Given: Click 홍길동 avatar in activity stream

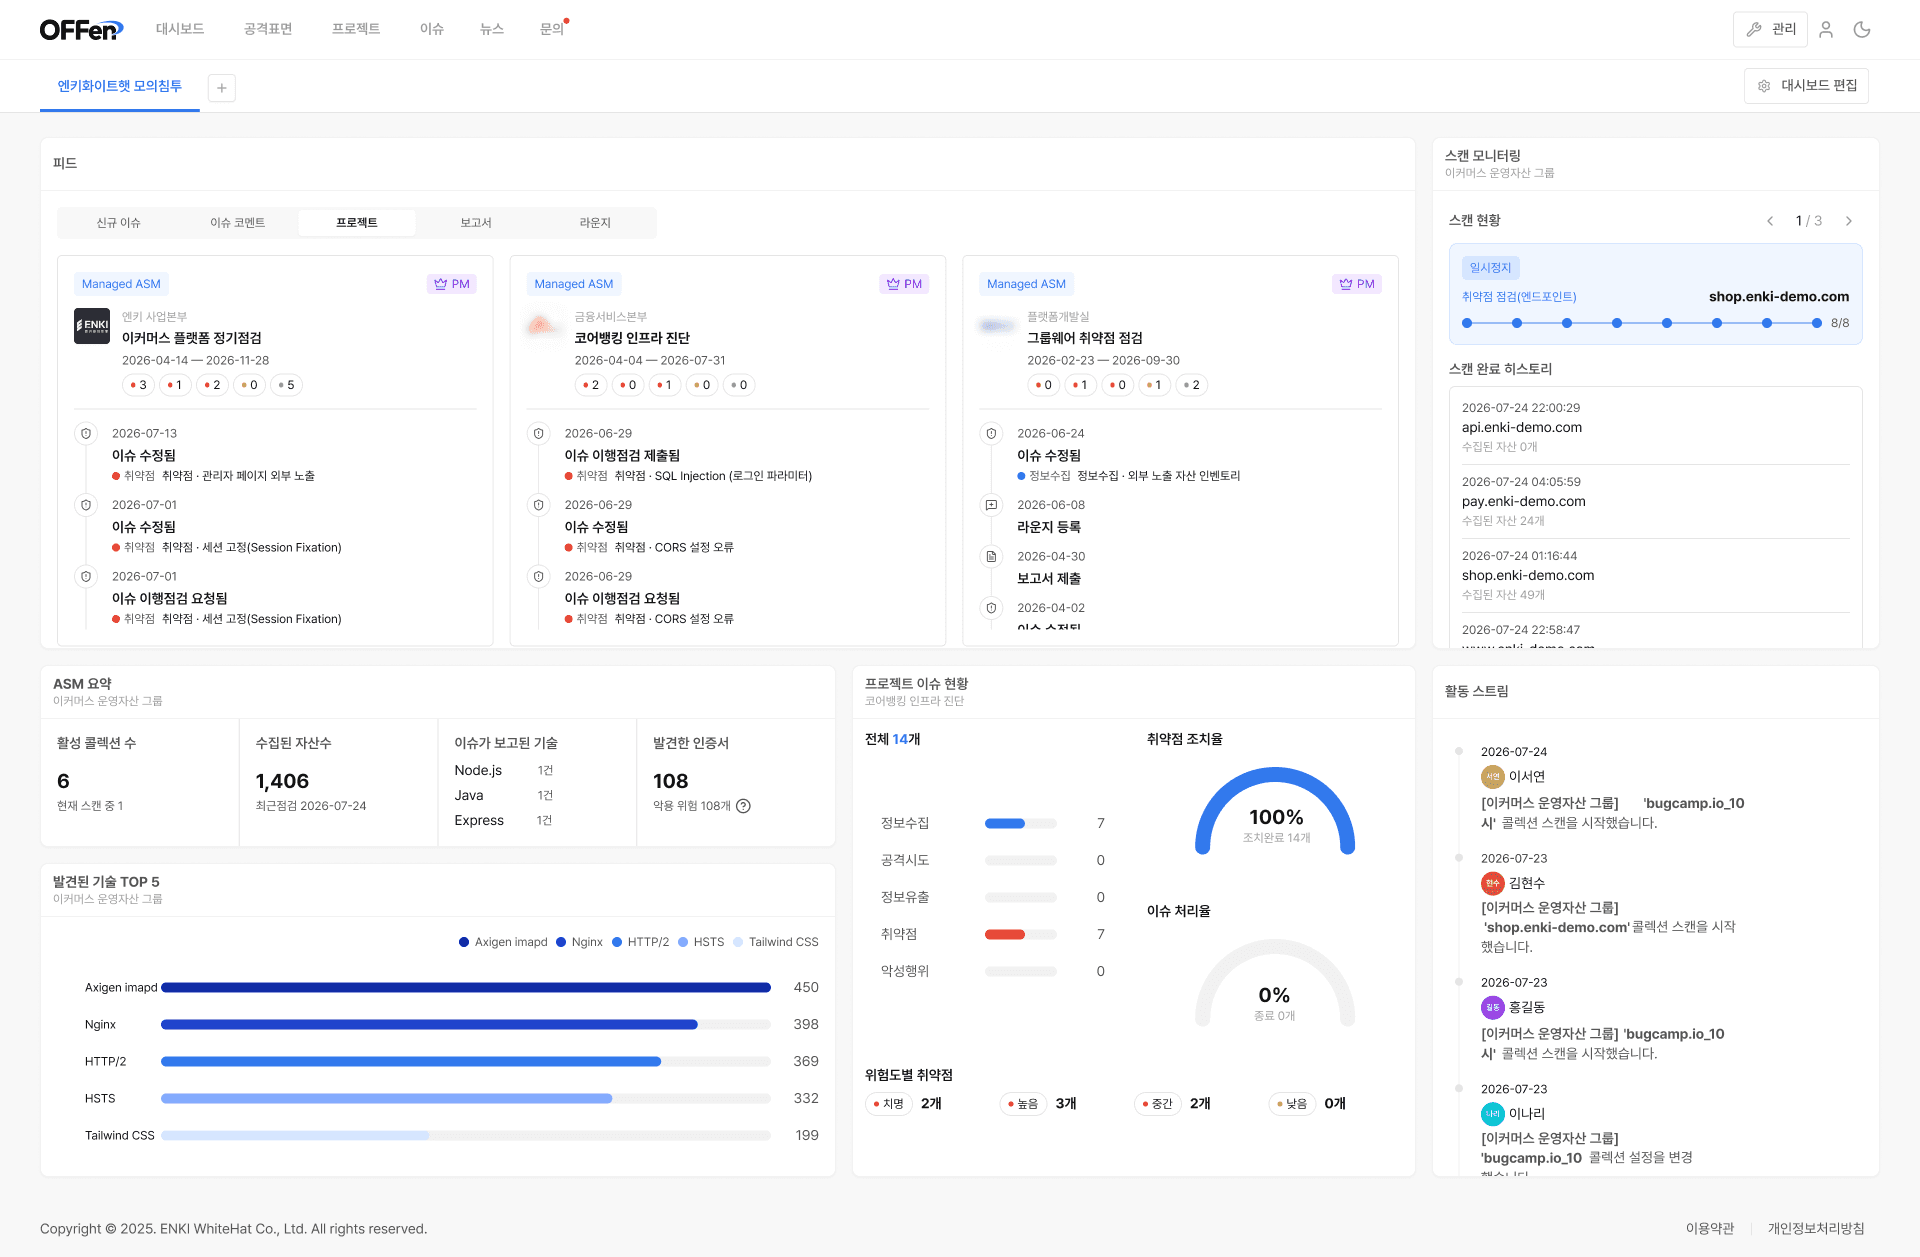Looking at the screenshot, I should pos(1492,1007).
